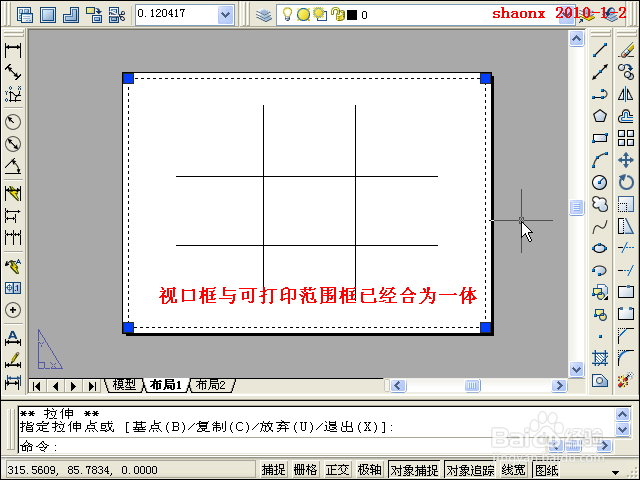Click the command window scroll up arrow
640x480 pixels.
622,414
